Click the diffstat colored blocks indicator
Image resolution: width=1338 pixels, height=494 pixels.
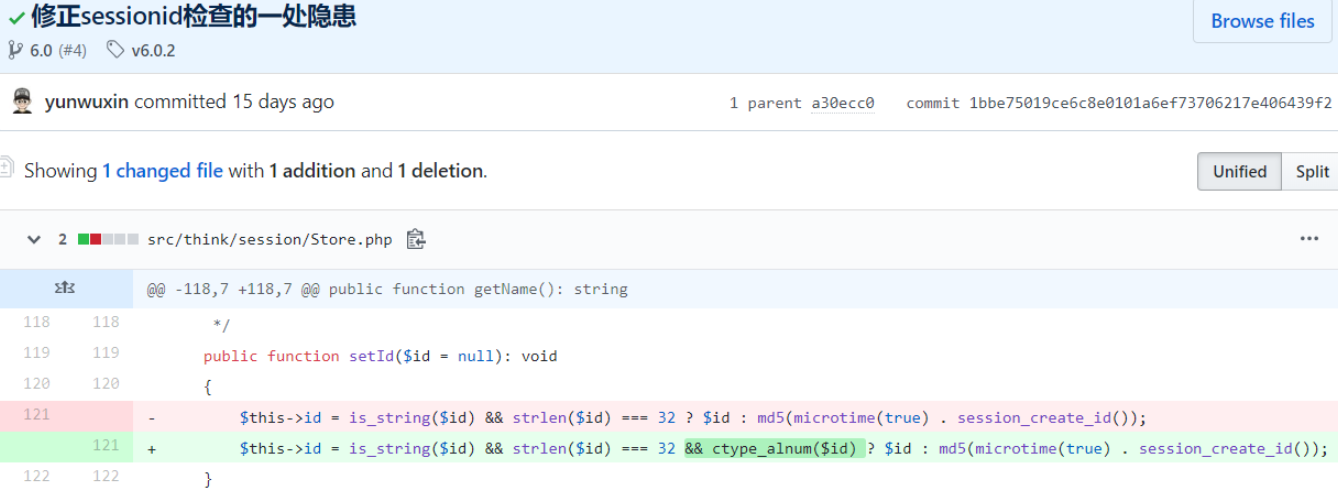click(x=108, y=239)
